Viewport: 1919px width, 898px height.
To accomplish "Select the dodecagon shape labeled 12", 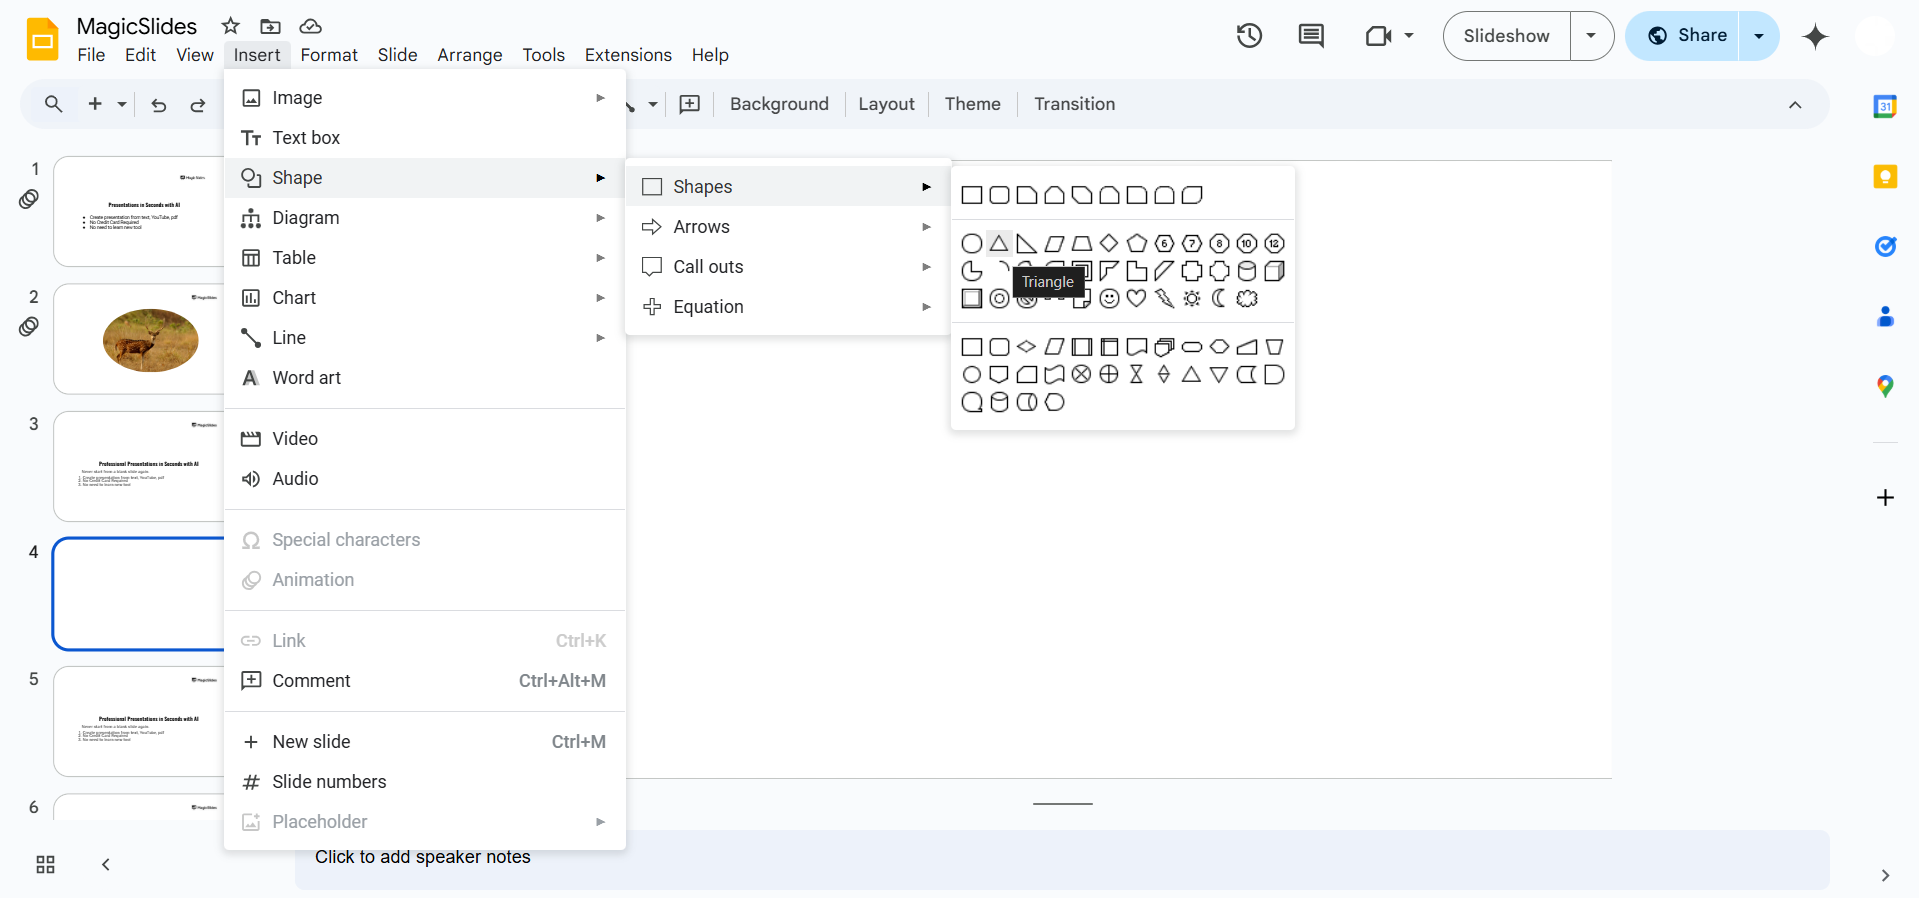I will point(1274,244).
